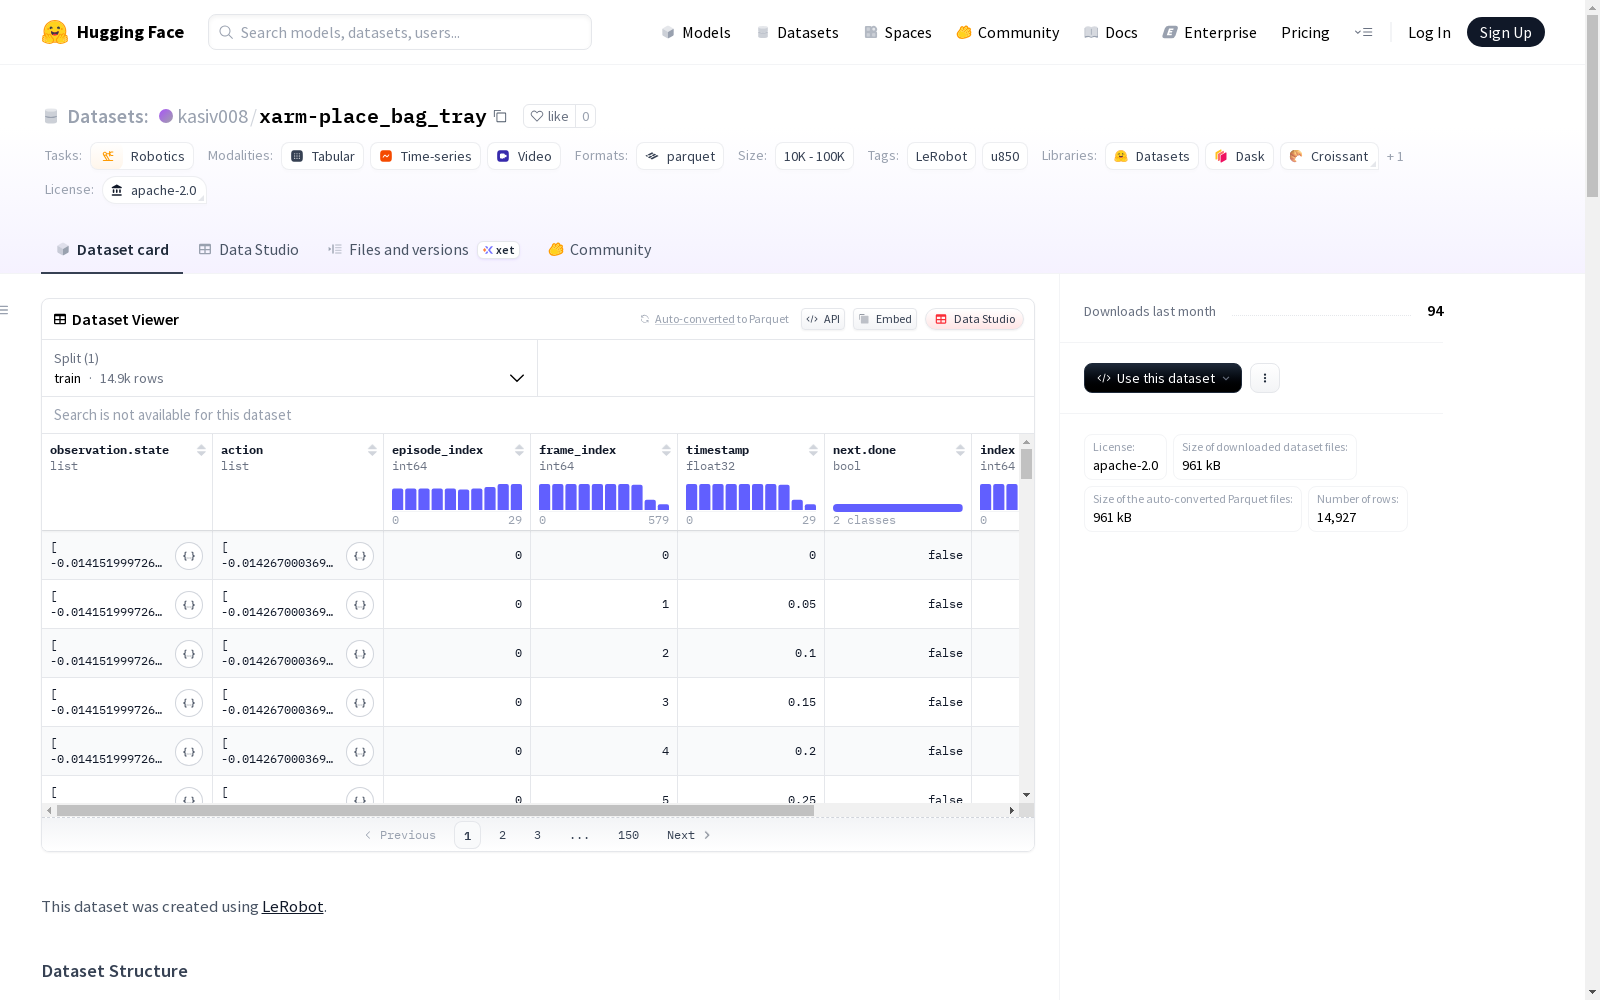The image size is (1600, 1000).
Task: Switch to the Files and versions tab
Action: [423, 250]
